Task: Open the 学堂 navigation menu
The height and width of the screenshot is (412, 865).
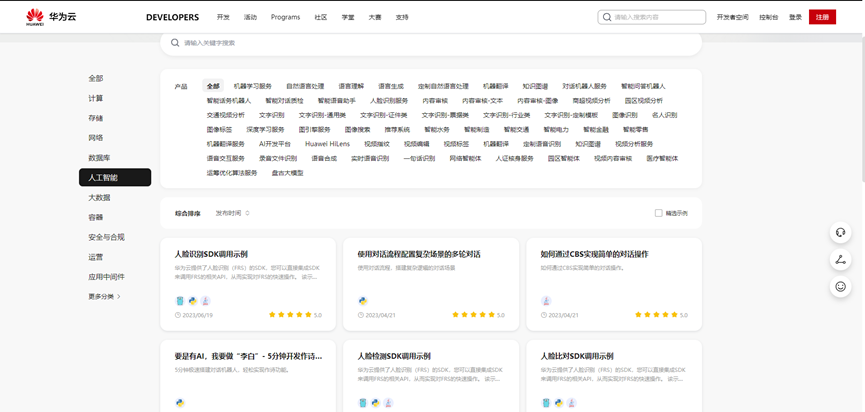Action: click(x=348, y=17)
